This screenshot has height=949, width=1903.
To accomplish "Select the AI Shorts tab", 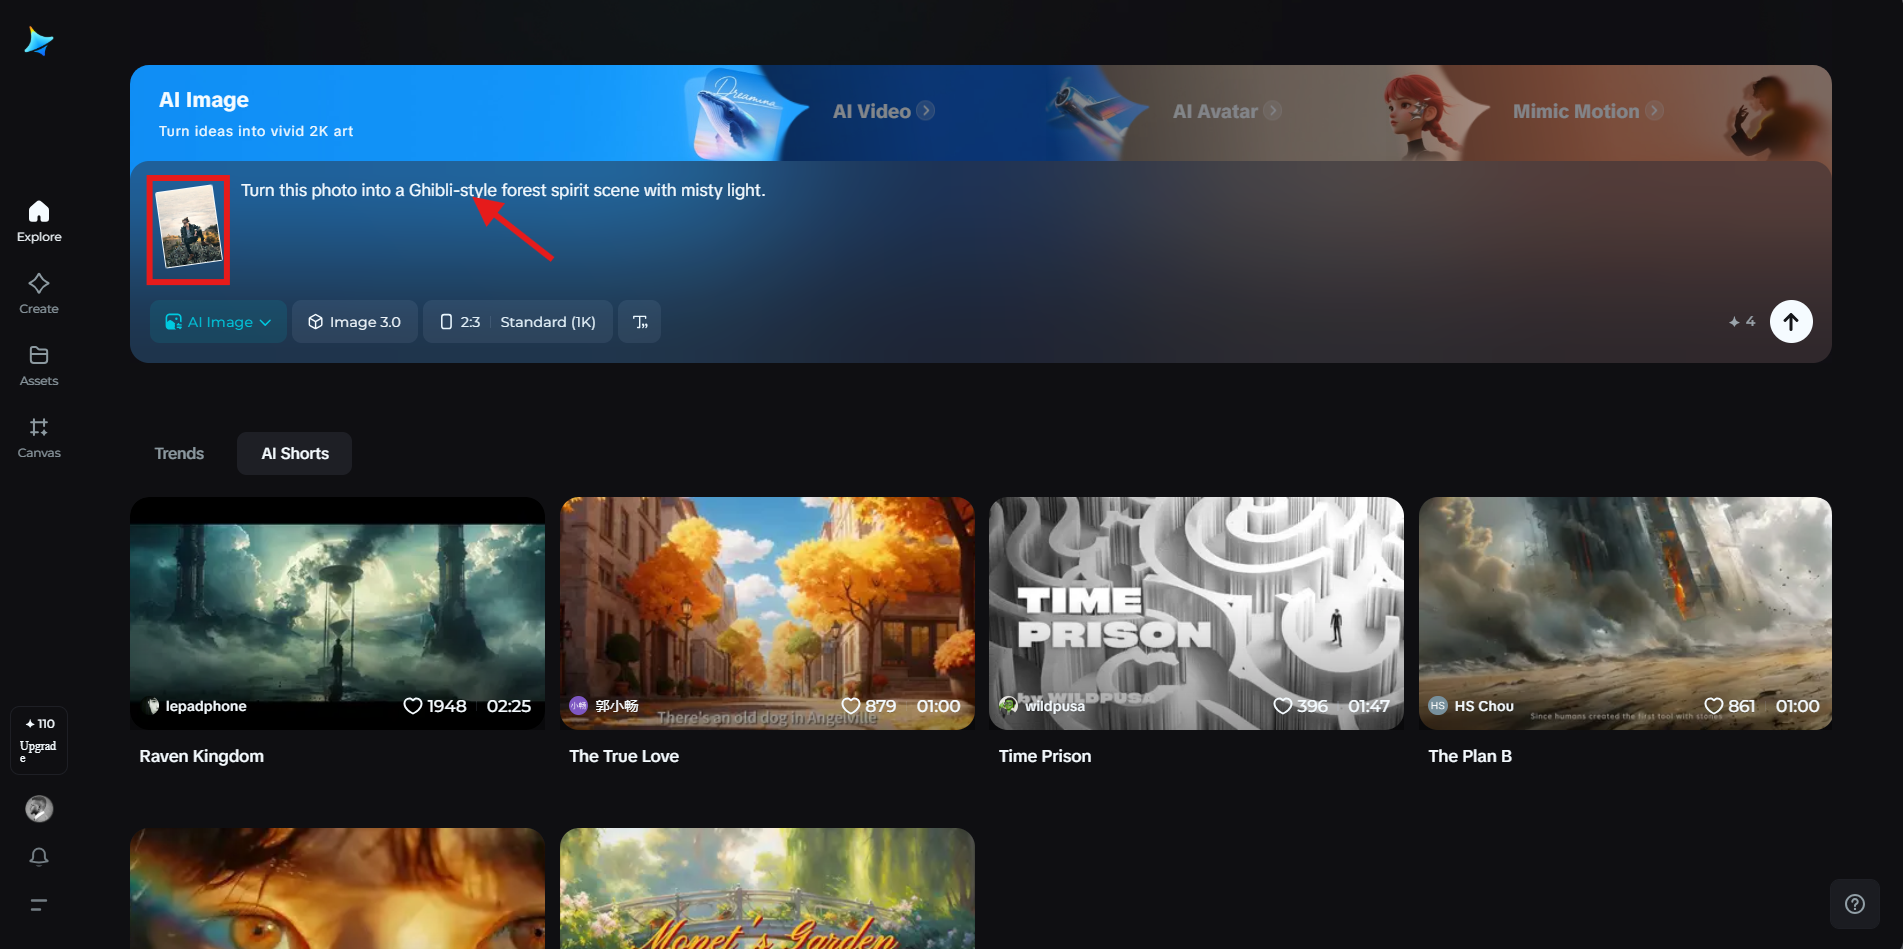I will 295,454.
